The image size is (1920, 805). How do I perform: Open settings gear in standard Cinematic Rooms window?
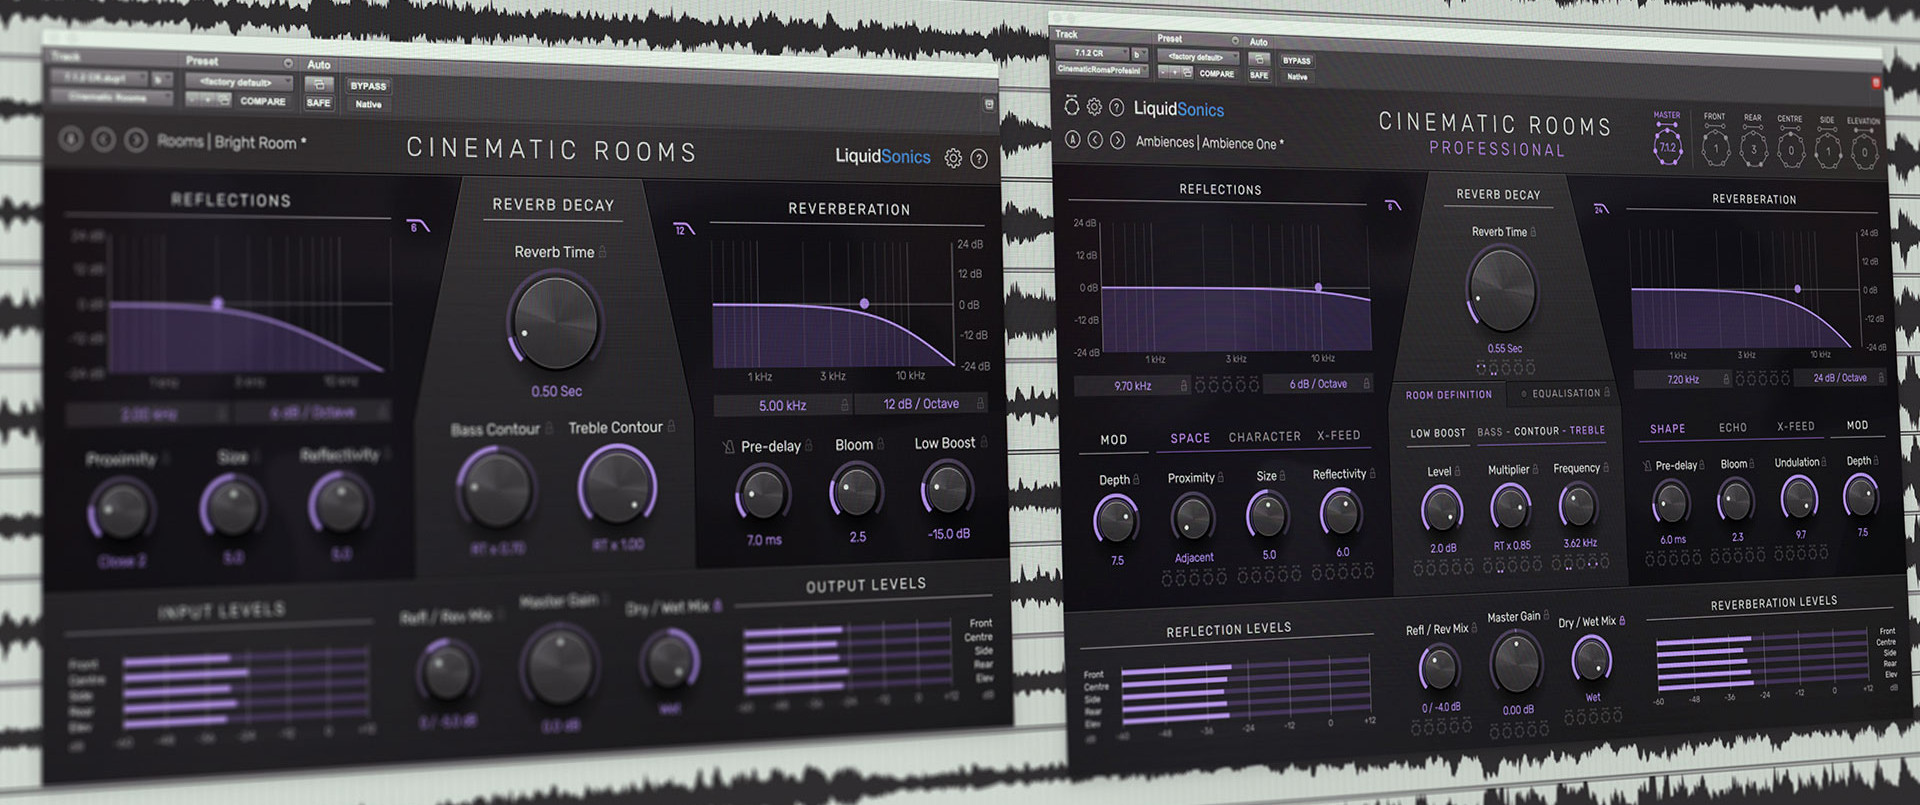pyautogui.click(x=953, y=158)
